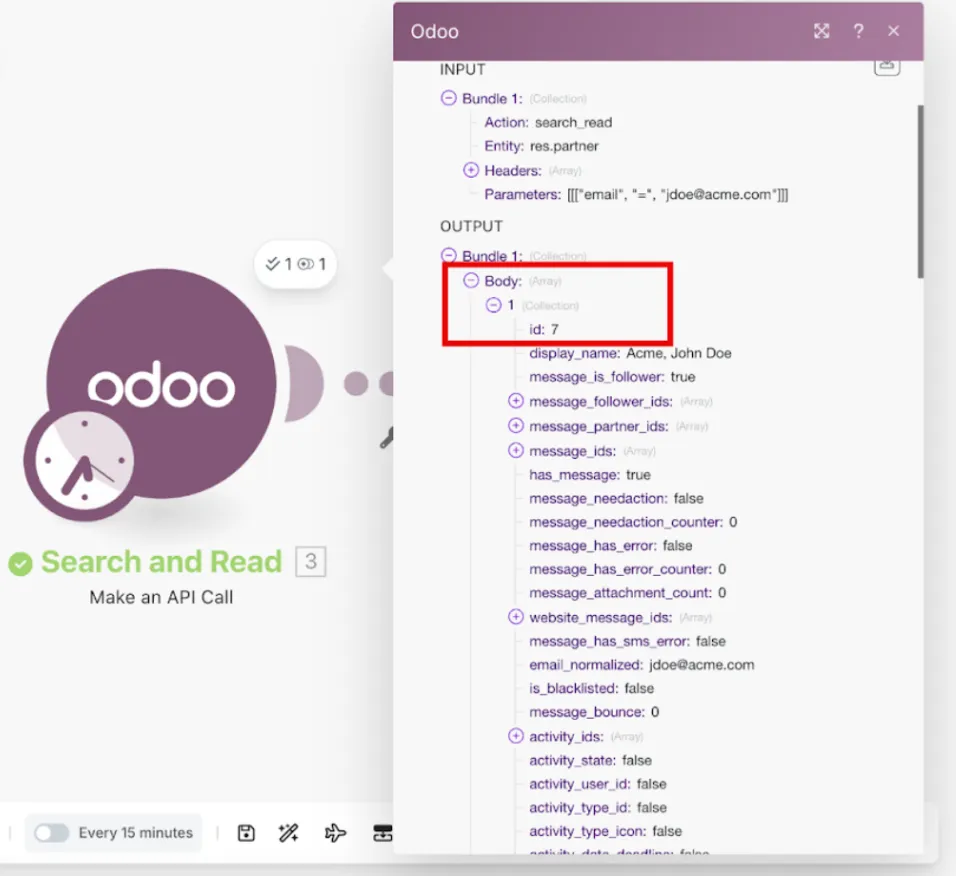
Task: Click message_is_follower: true row
Action: coord(612,377)
